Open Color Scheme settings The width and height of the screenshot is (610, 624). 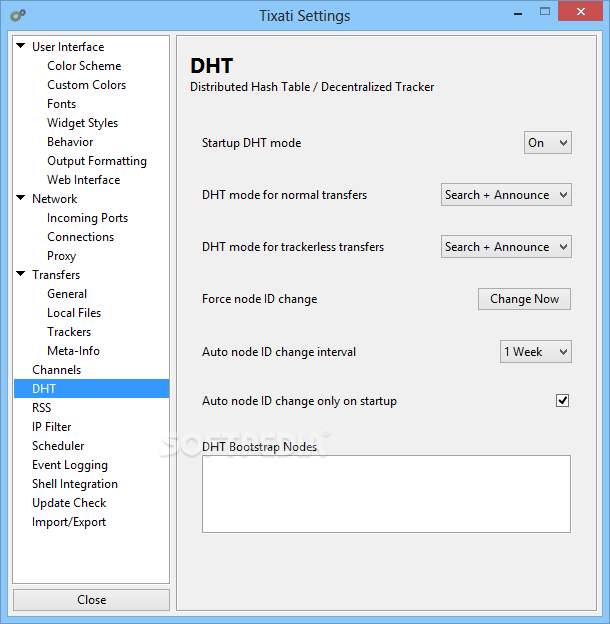click(x=84, y=66)
